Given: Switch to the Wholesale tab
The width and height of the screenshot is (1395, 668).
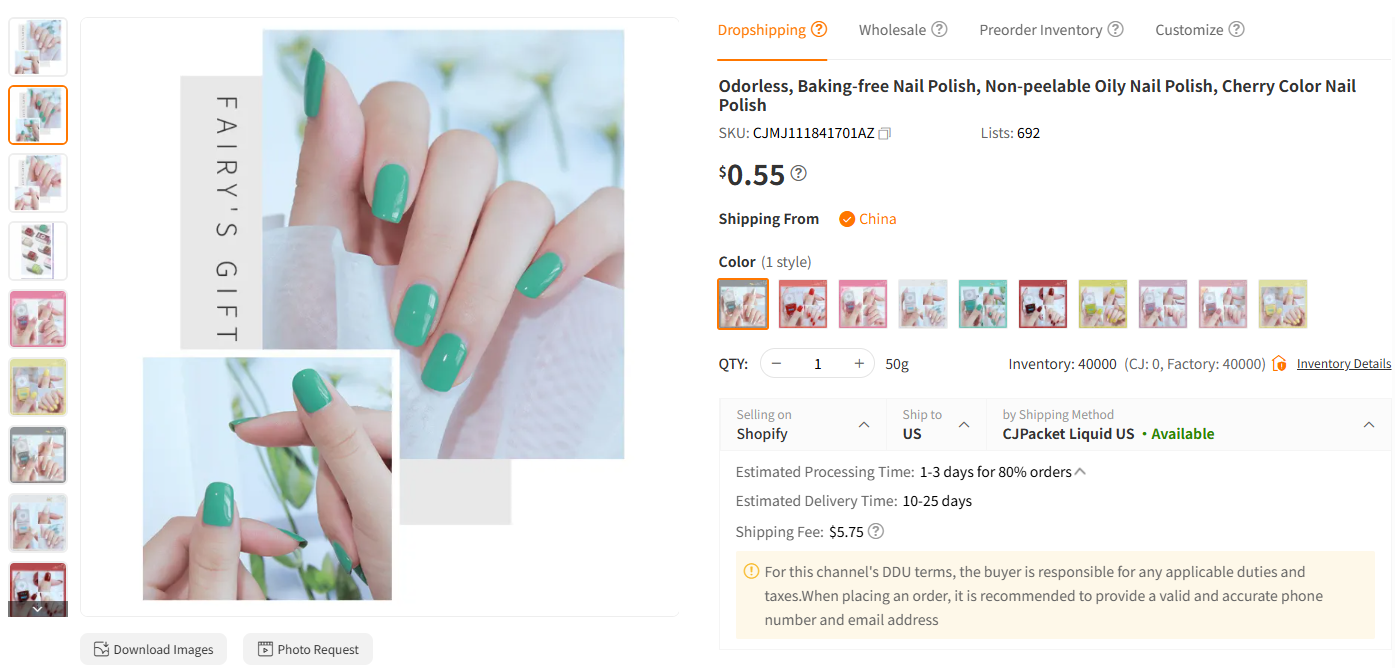Looking at the screenshot, I should [x=892, y=30].
